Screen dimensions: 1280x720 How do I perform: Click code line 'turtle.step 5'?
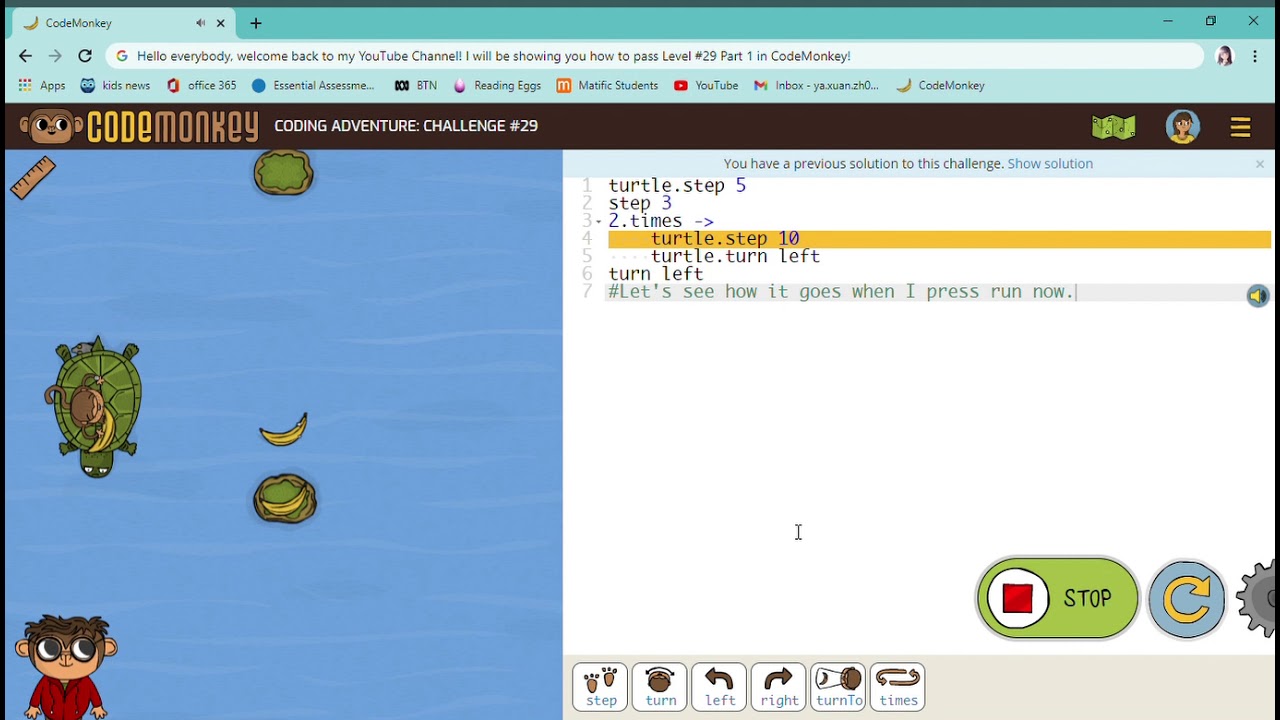coord(677,186)
